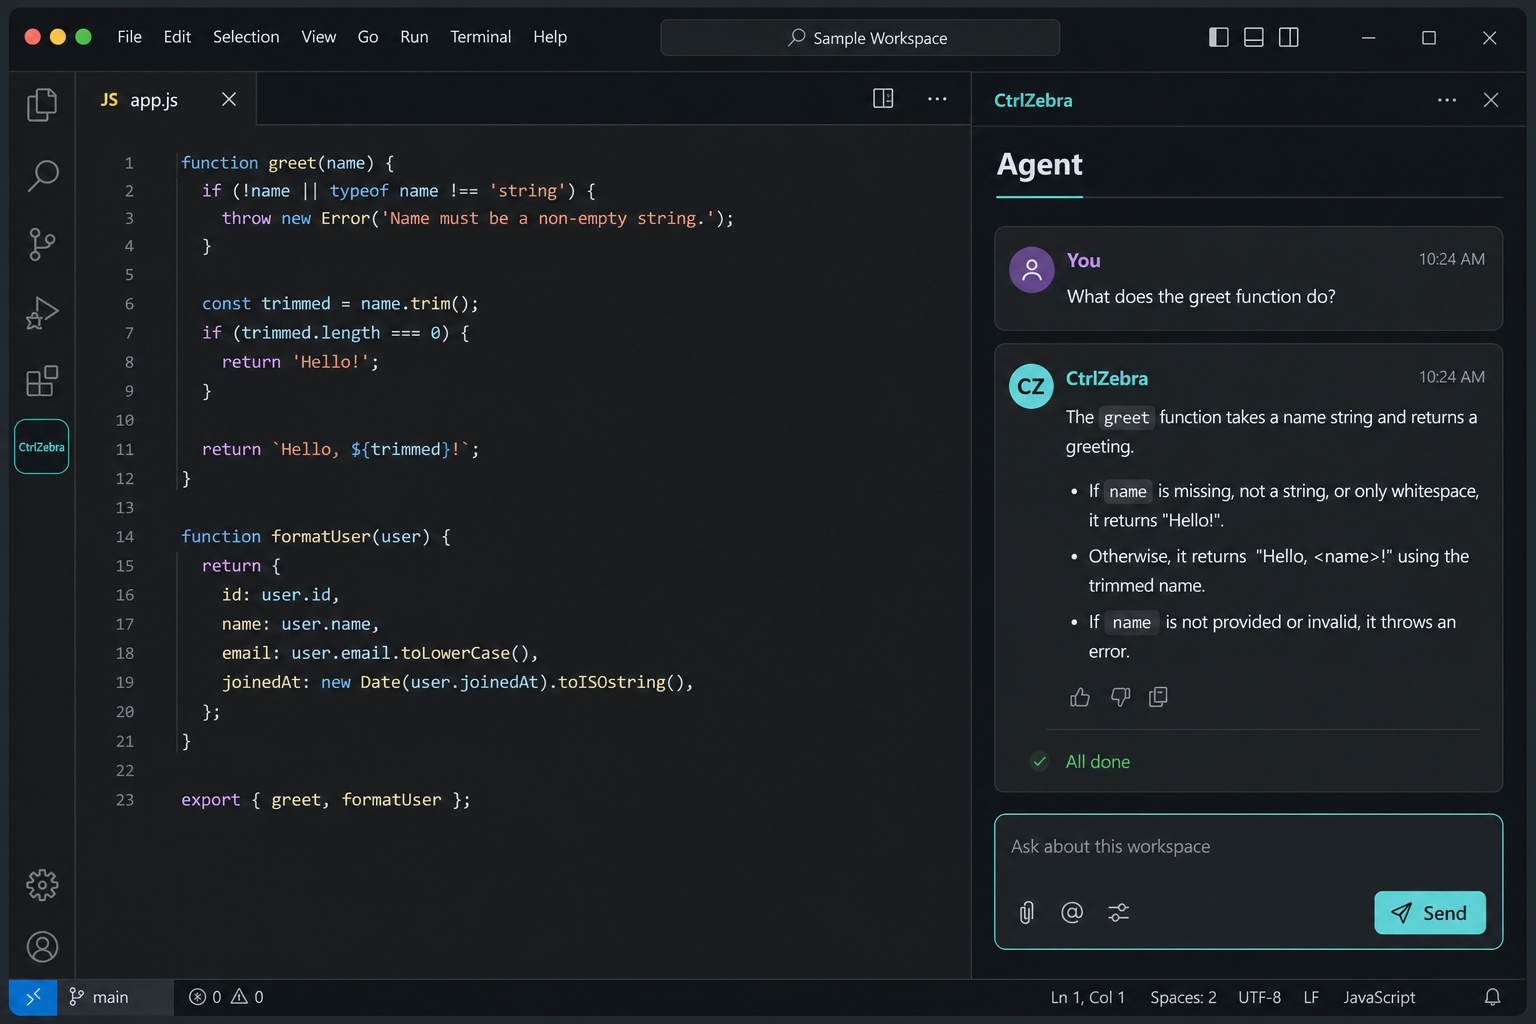
Task: Toggle the primary side bar layout
Action: (1218, 37)
